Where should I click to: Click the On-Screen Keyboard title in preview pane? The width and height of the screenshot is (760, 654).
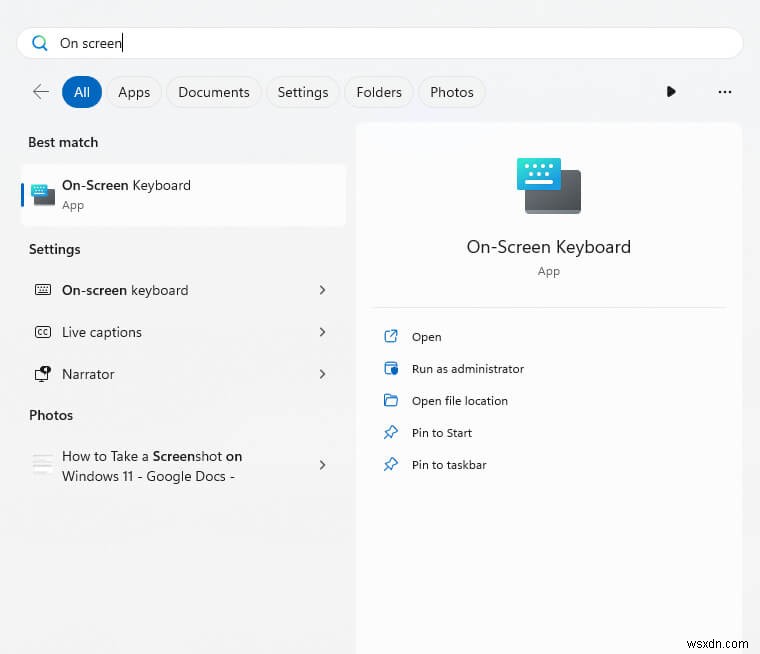pos(549,247)
